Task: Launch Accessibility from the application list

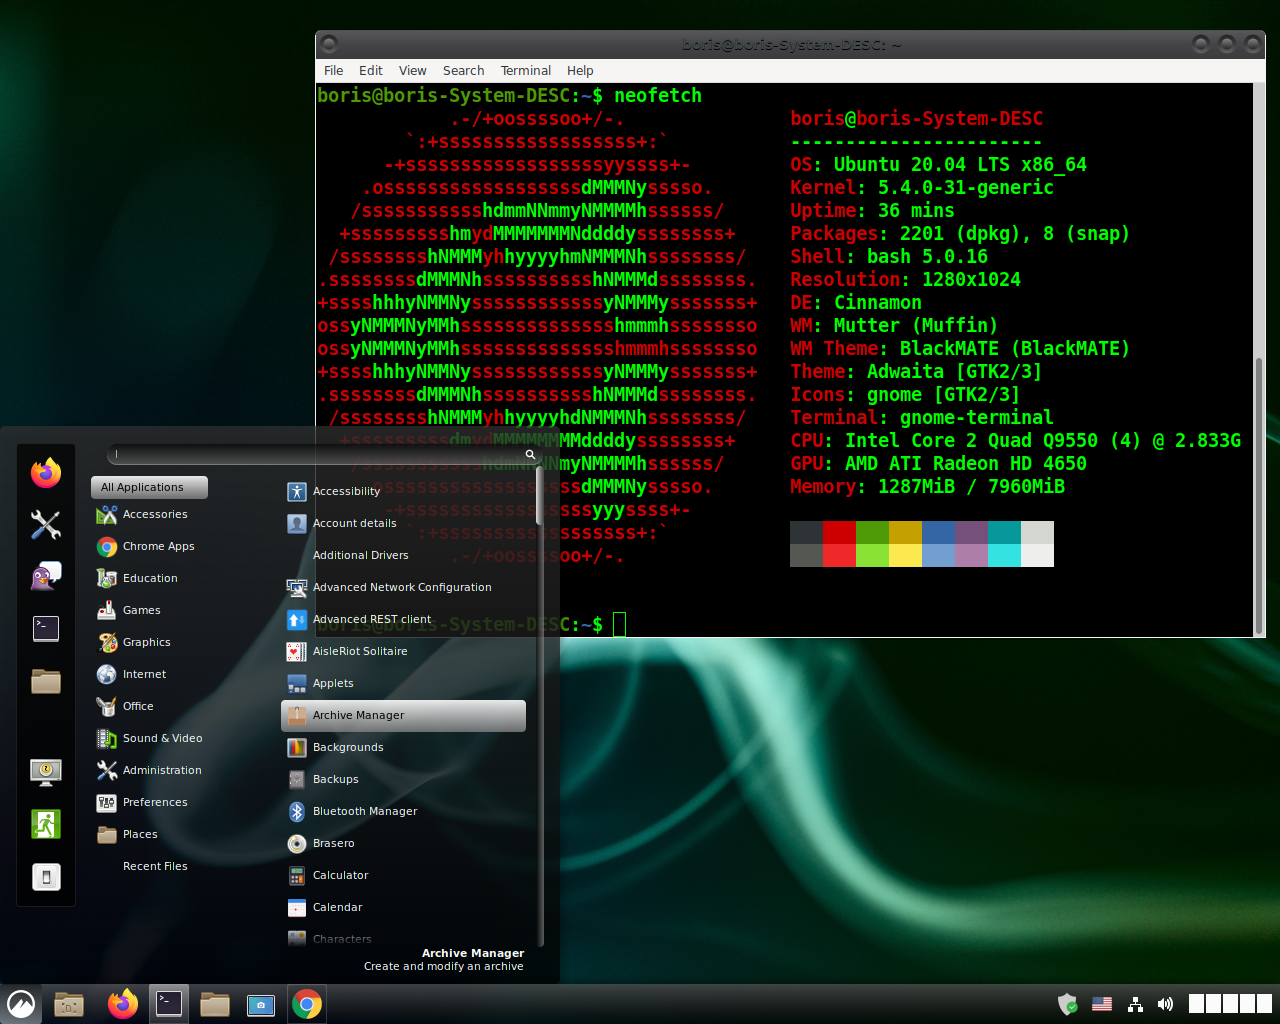Action: (405, 491)
